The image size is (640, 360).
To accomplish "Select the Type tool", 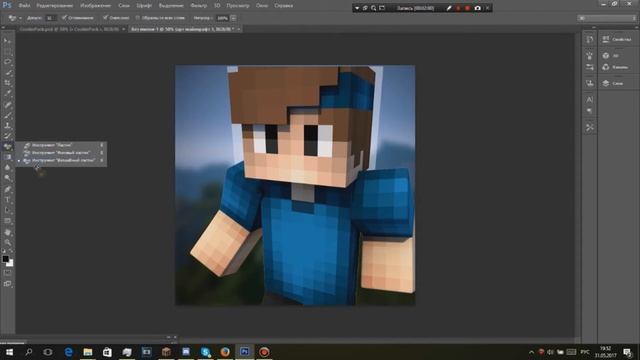I will point(7,200).
